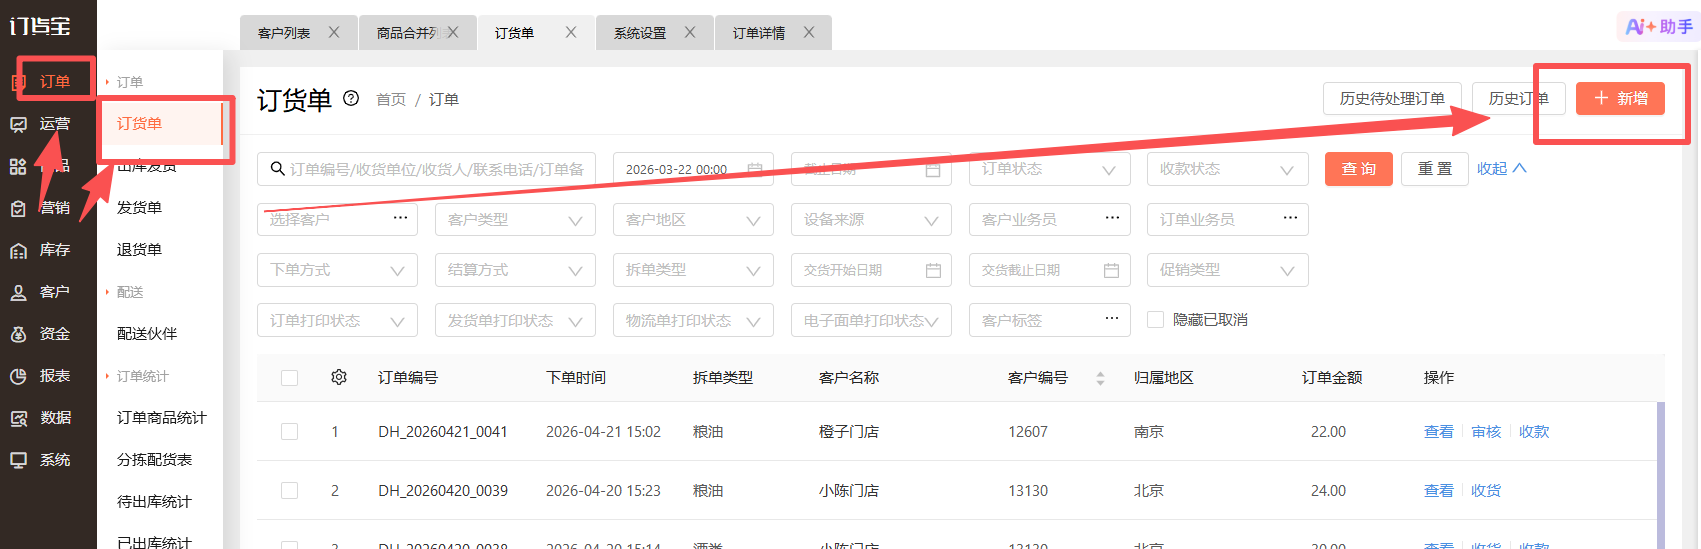
Task: Click 首页 in the breadcrumb
Action: (391, 100)
